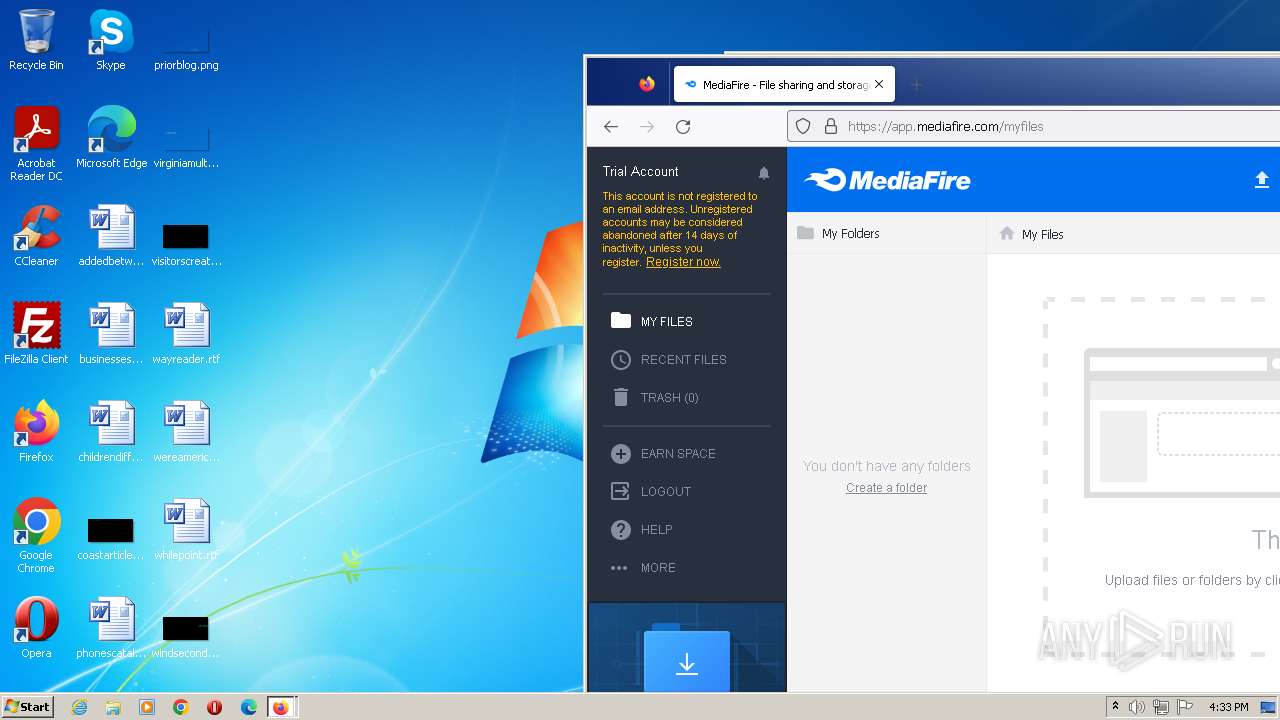Select the wayreader.rtf document

coord(186,334)
